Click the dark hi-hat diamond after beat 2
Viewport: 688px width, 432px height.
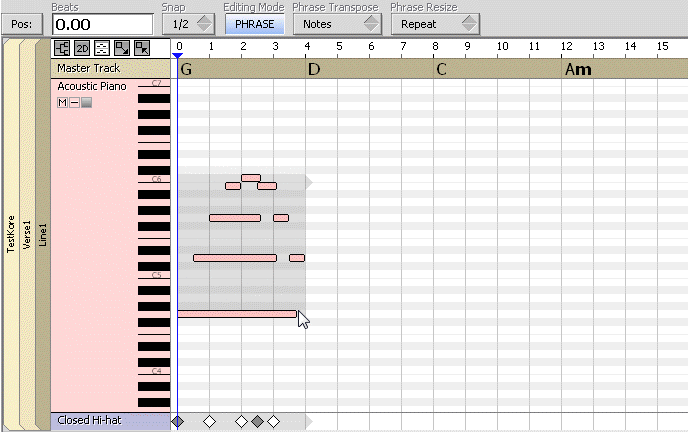(x=258, y=421)
